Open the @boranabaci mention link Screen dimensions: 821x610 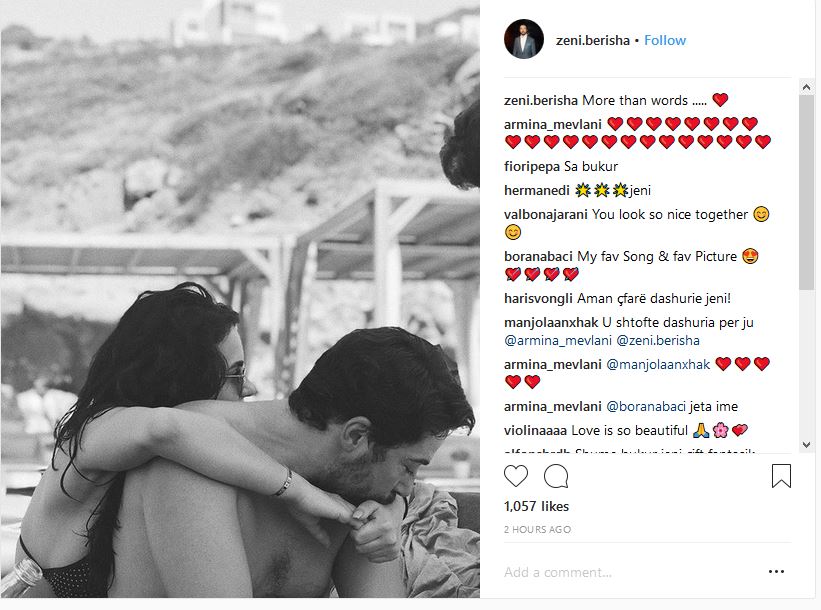(646, 406)
